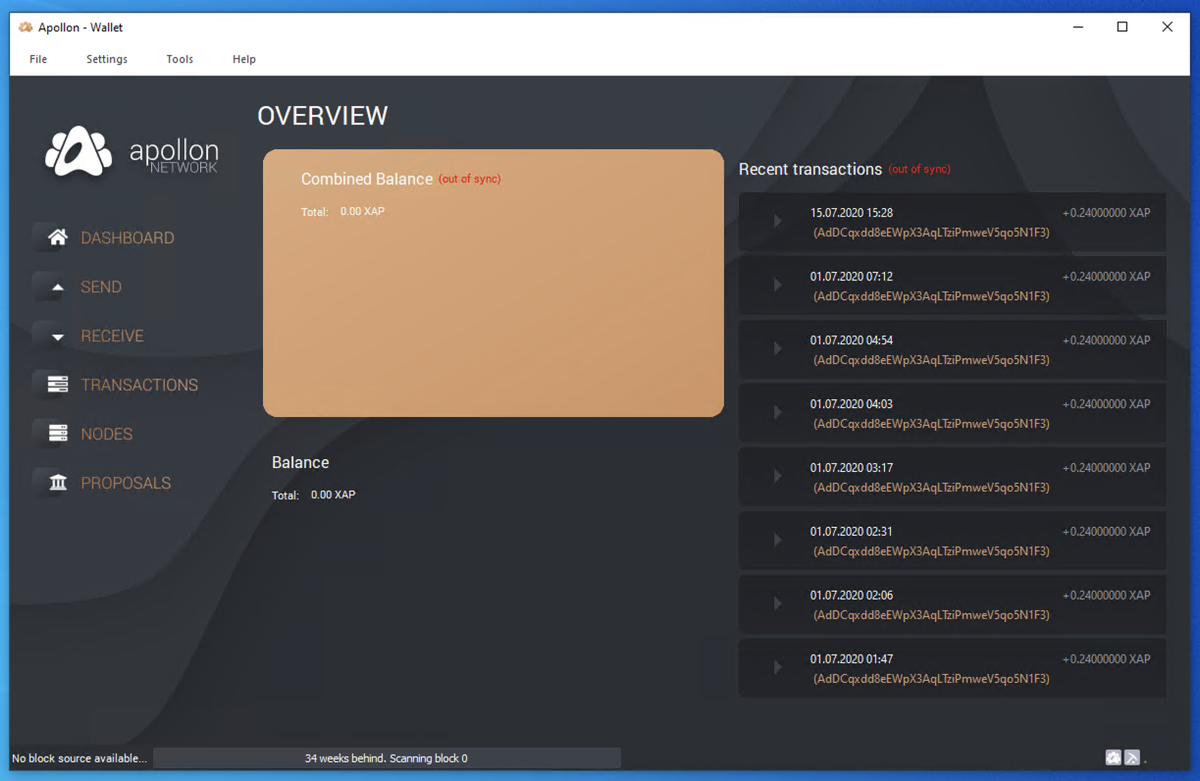Click 'No block source available...' status text
This screenshot has height=781, width=1200.
(79, 758)
